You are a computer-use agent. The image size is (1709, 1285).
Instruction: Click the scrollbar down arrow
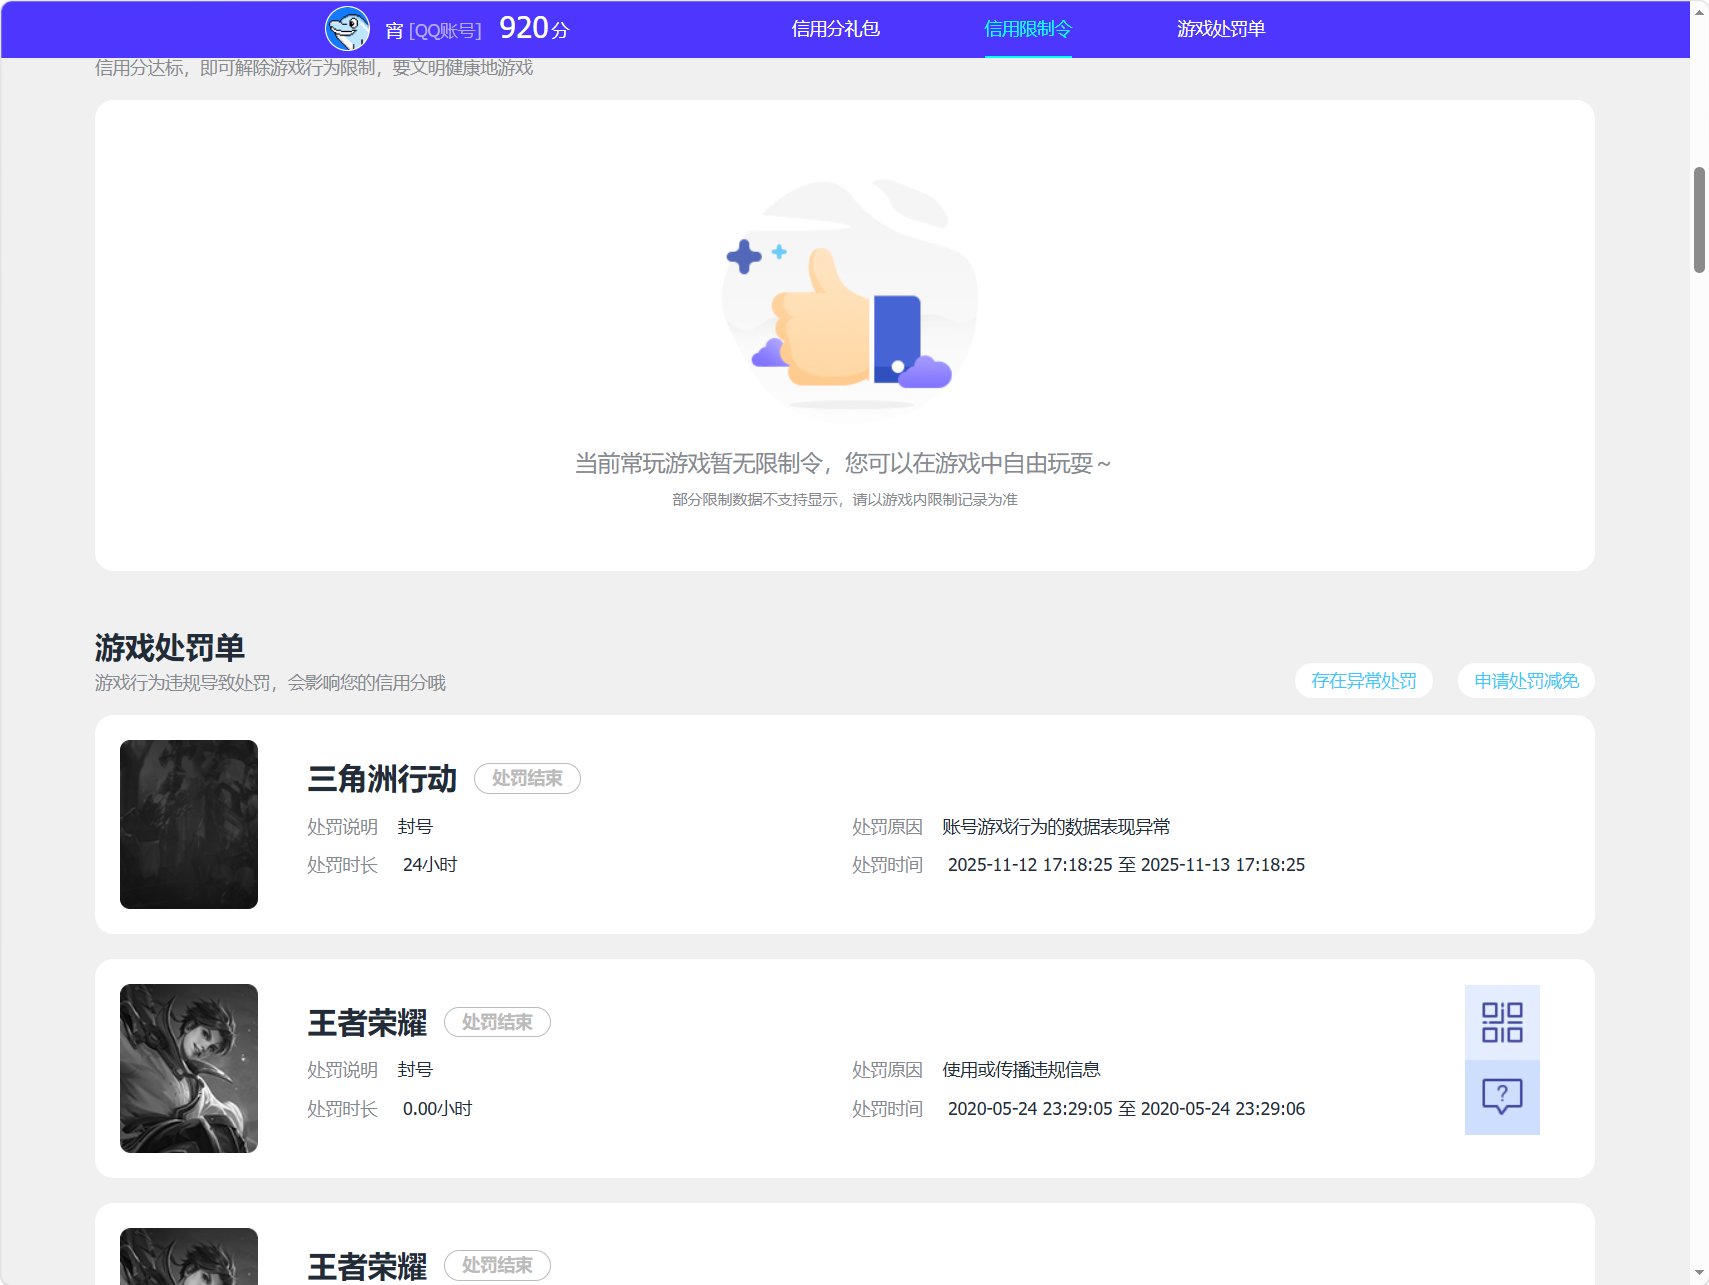tap(1699, 1275)
